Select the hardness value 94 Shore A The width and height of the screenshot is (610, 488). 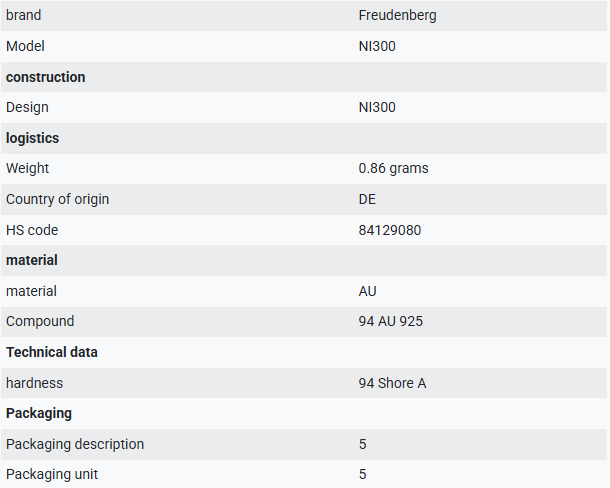point(393,383)
